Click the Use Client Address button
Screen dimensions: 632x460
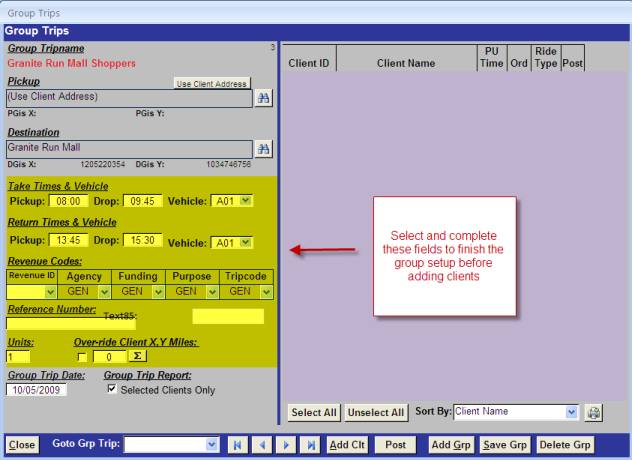[211, 83]
